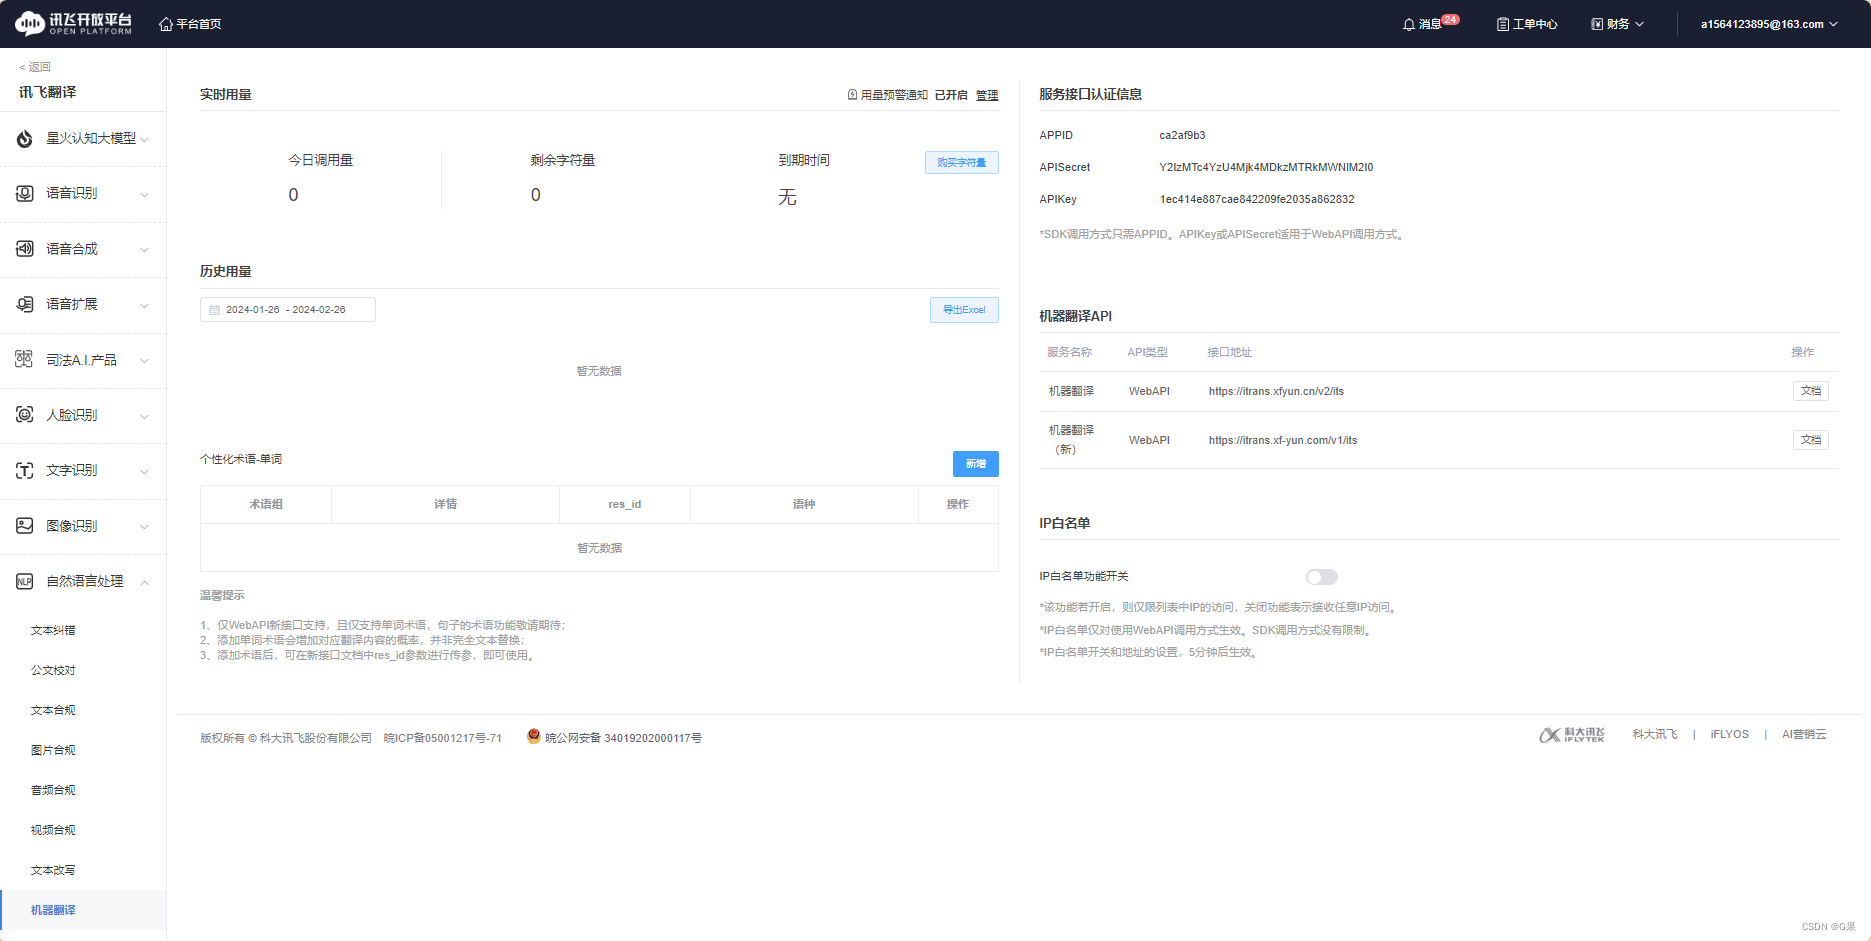Expand the 语音合成 menu chevron

(x=145, y=250)
